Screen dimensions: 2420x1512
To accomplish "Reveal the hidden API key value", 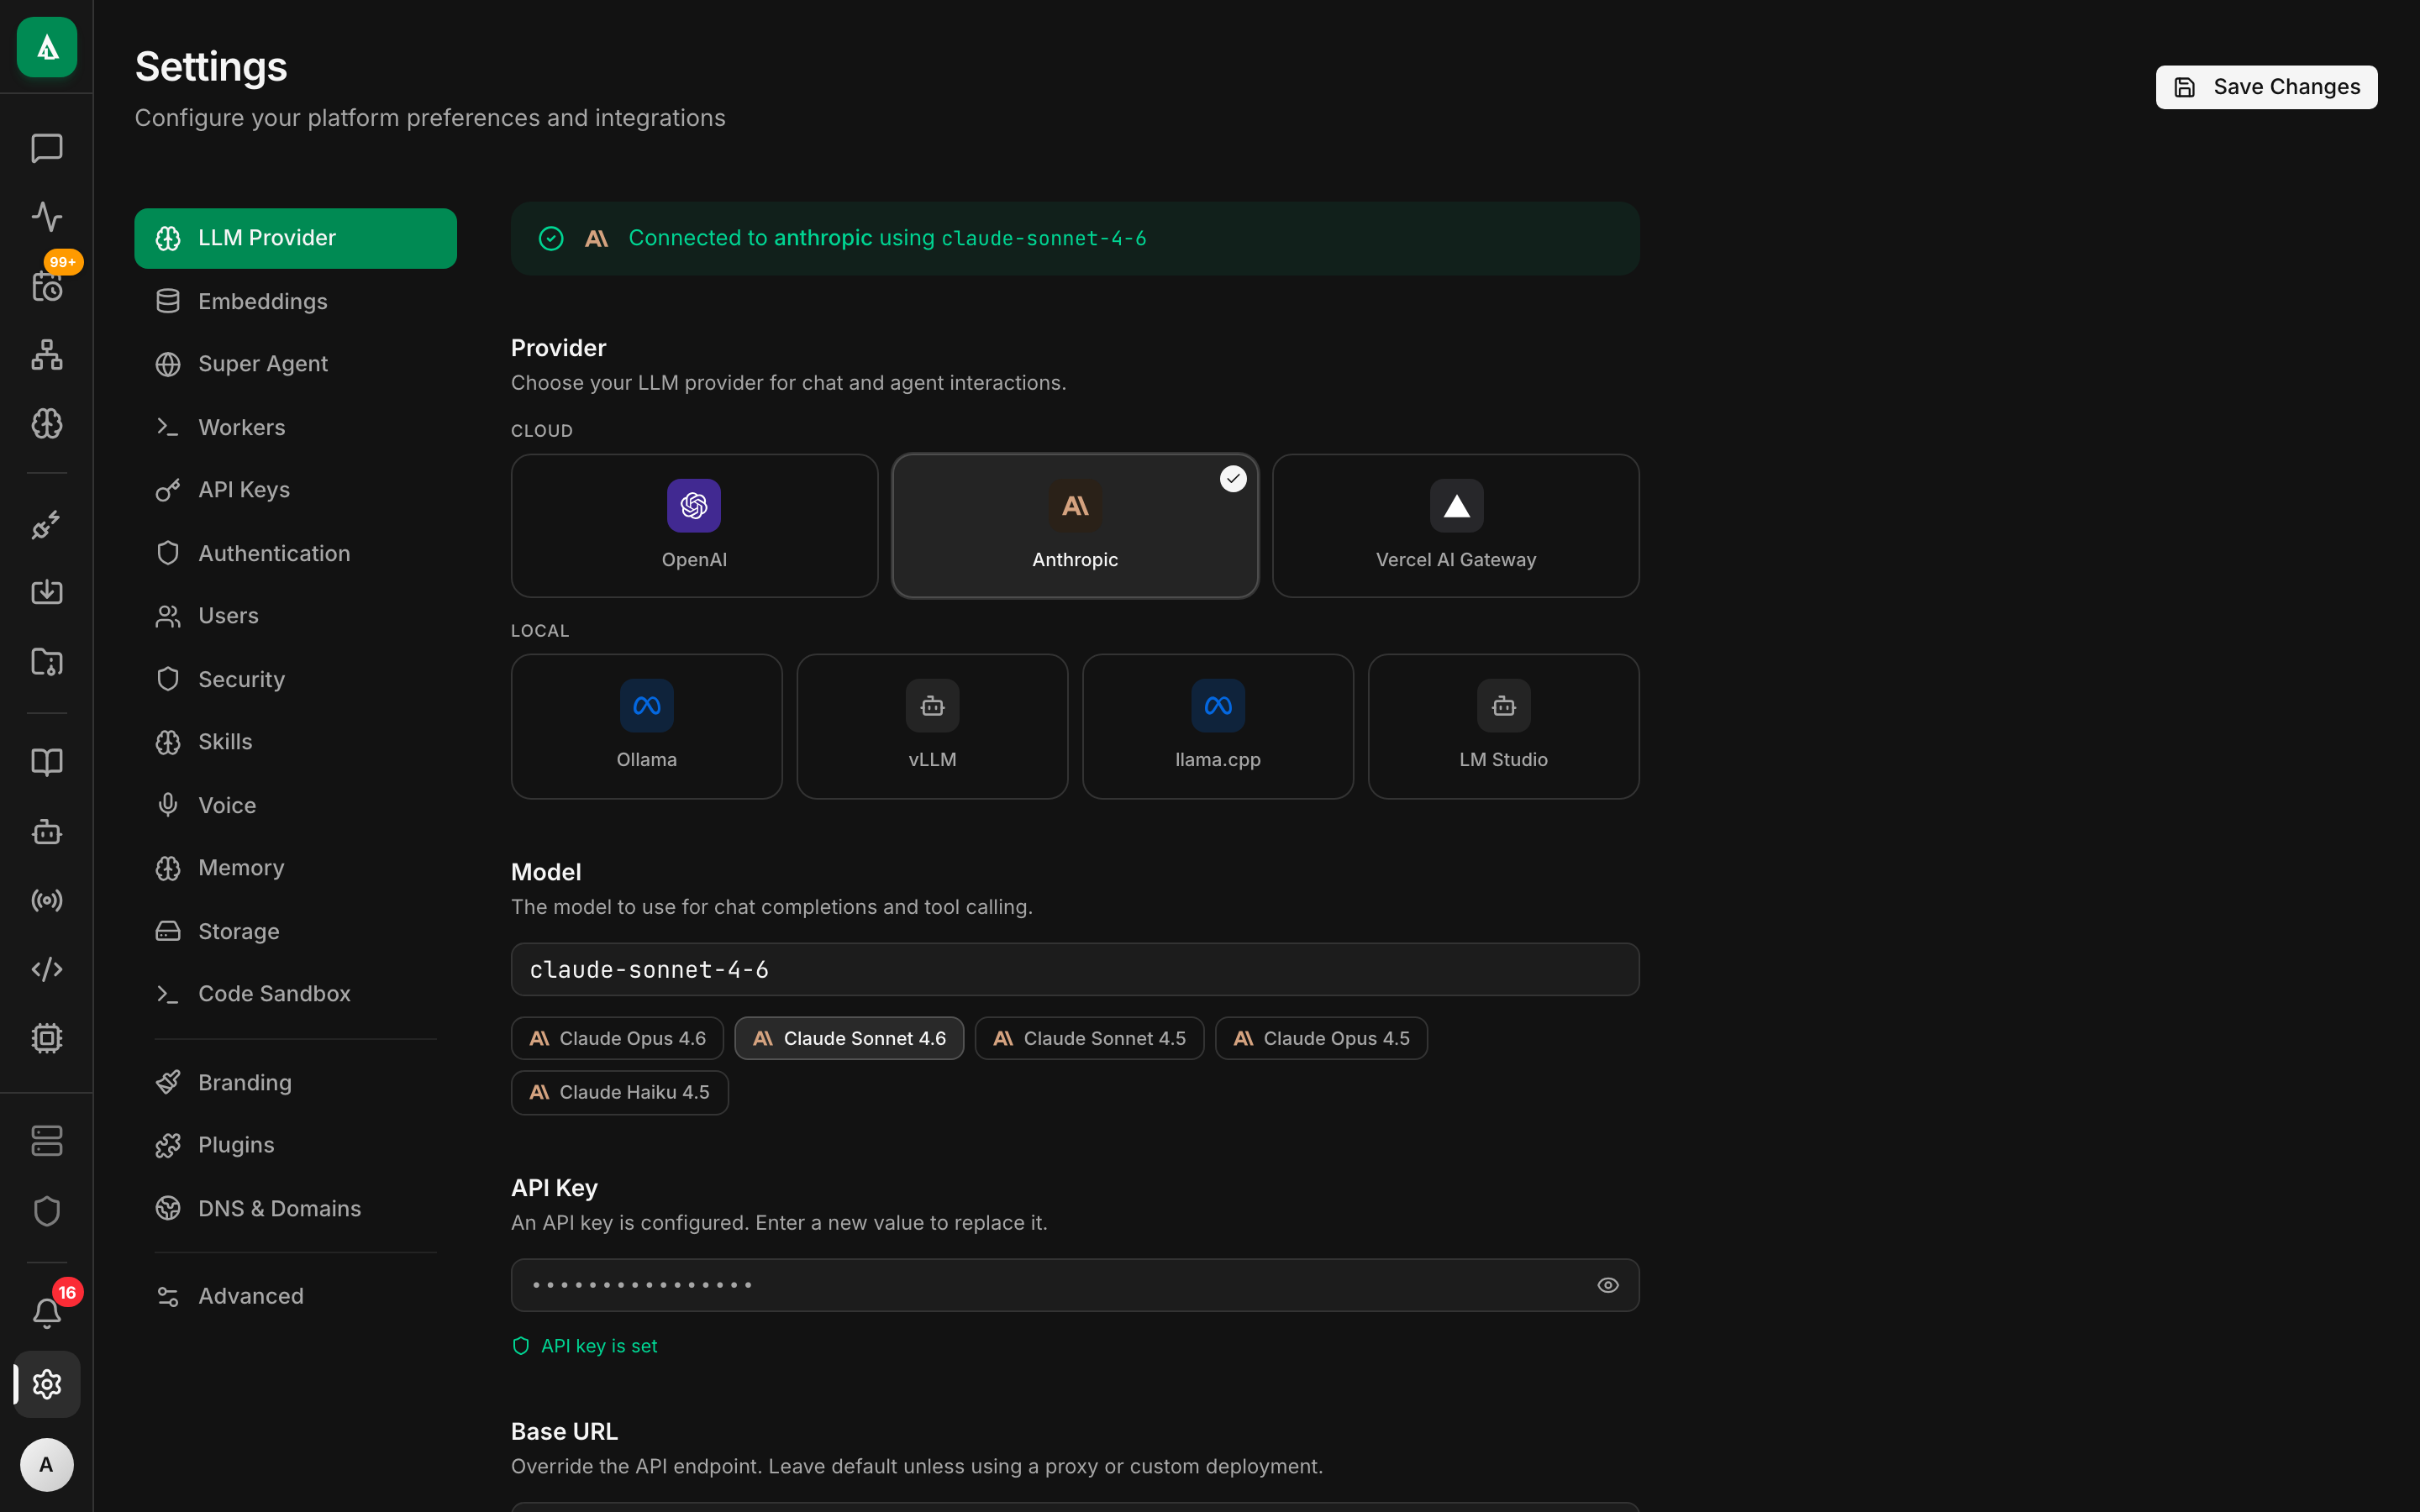I will pyautogui.click(x=1607, y=1284).
